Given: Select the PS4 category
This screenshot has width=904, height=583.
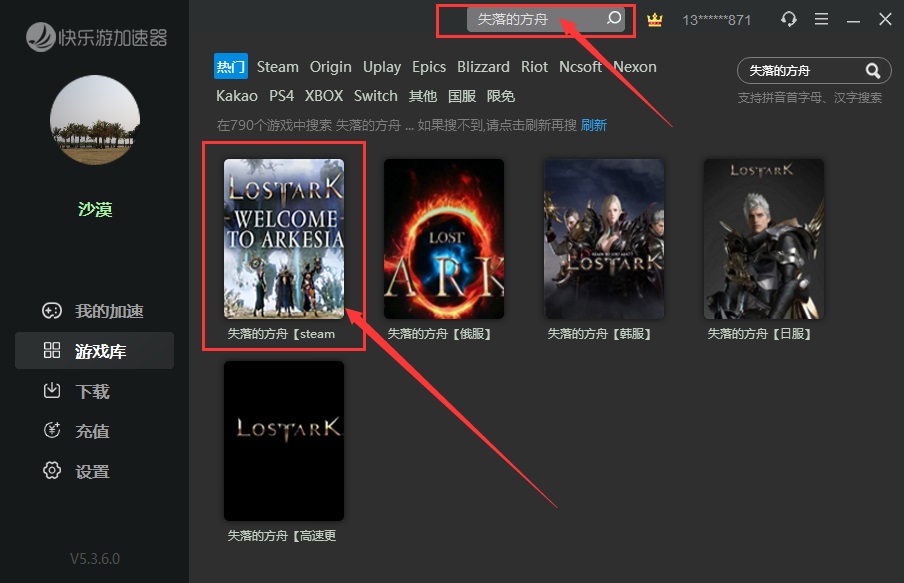Looking at the screenshot, I should pos(281,96).
